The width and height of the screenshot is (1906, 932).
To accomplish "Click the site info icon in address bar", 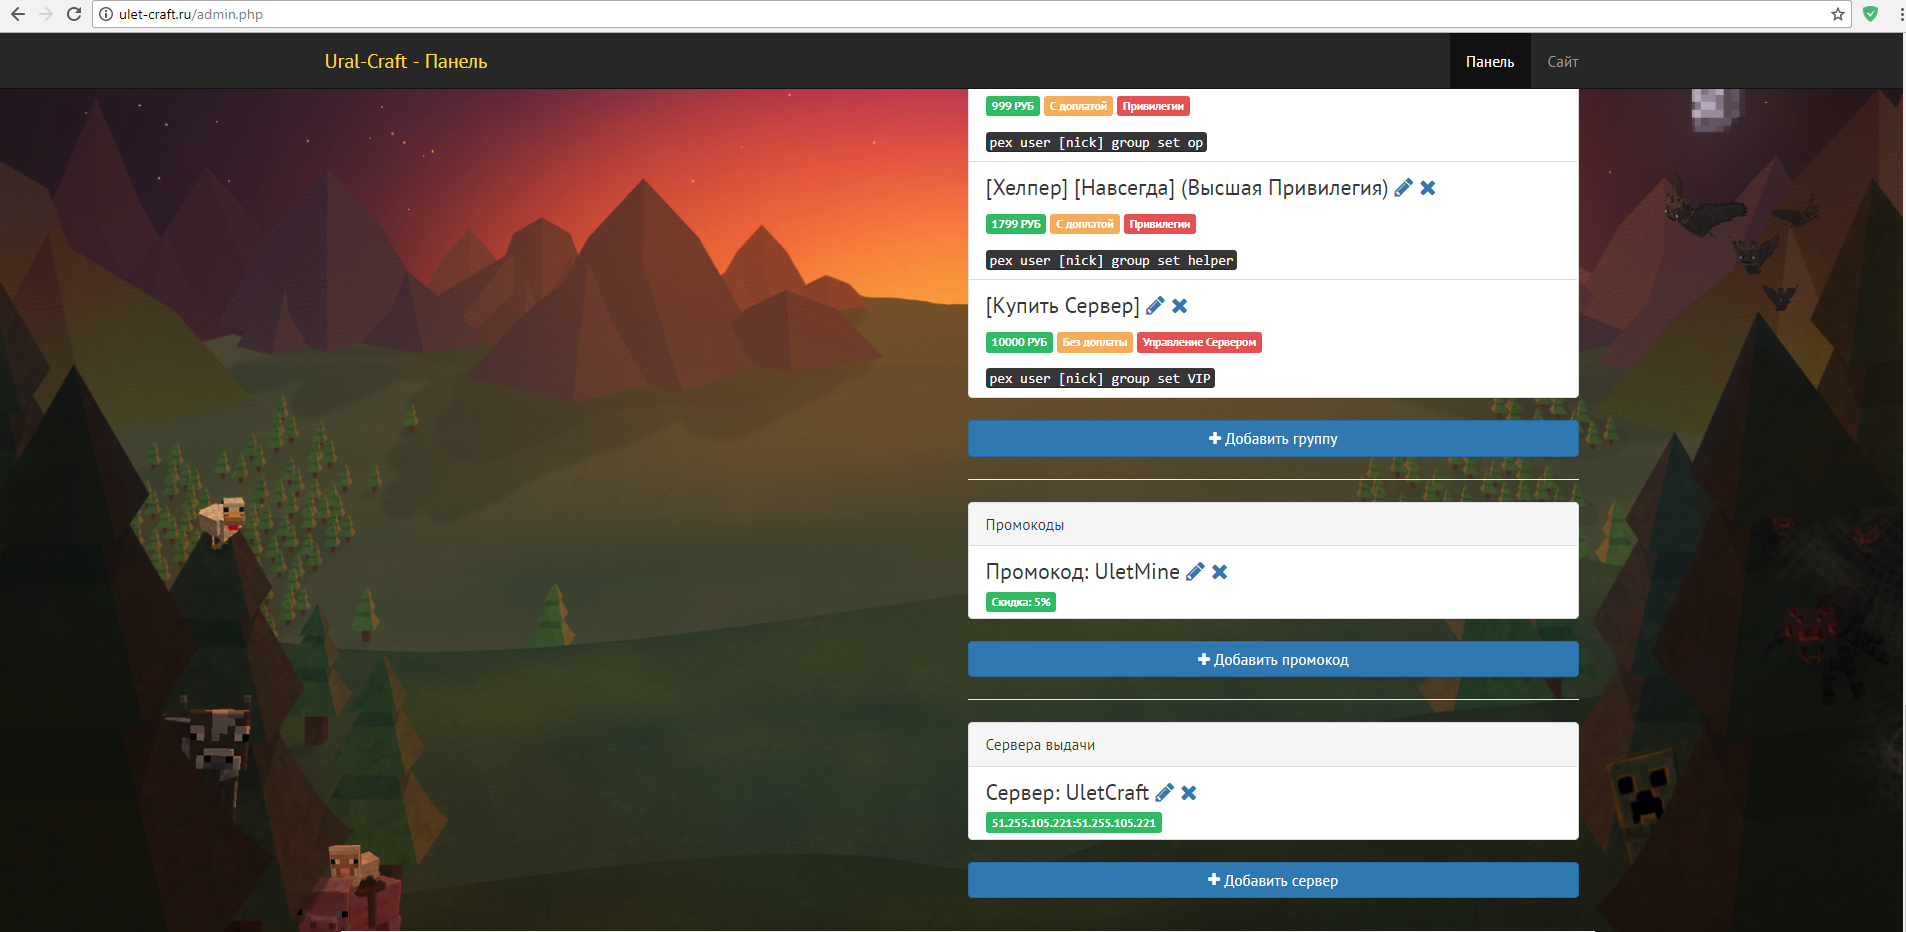I will click(x=106, y=14).
